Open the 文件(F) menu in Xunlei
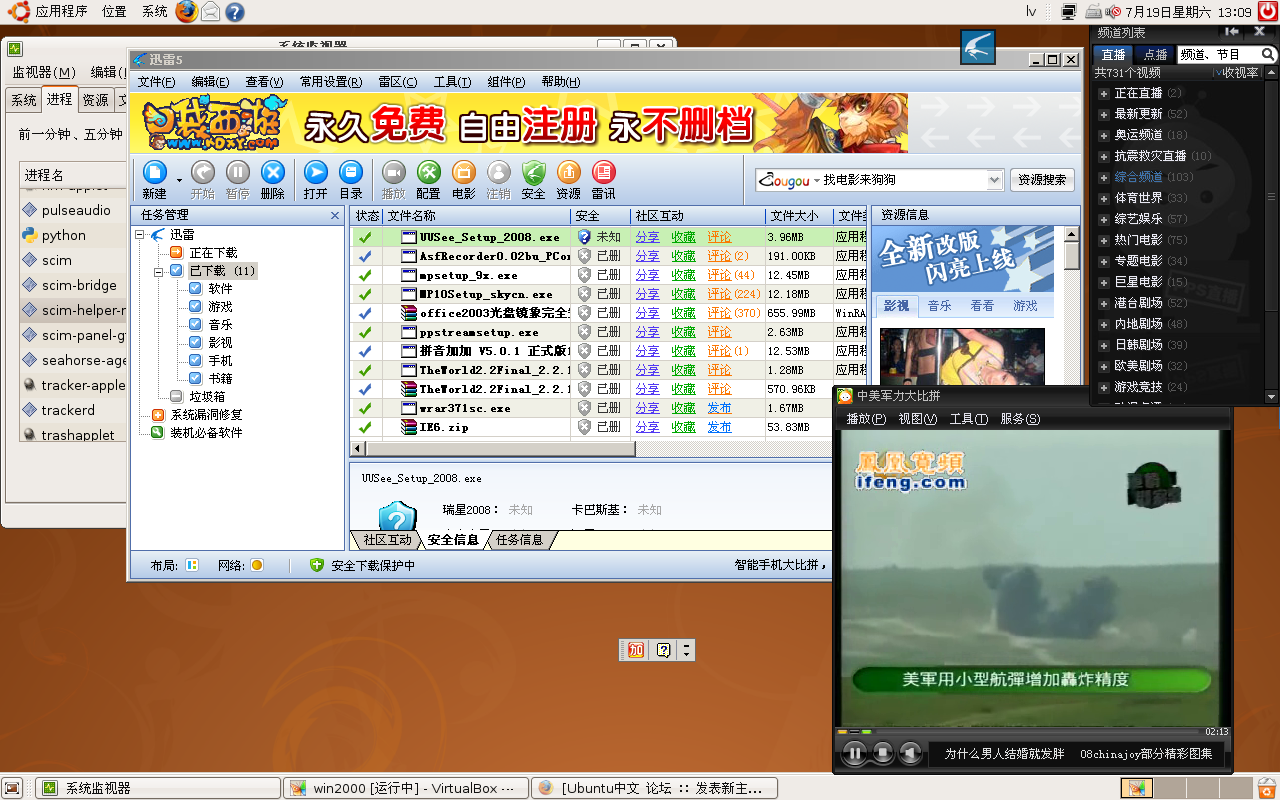Image resolution: width=1280 pixels, height=800 pixels. tap(156, 82)
